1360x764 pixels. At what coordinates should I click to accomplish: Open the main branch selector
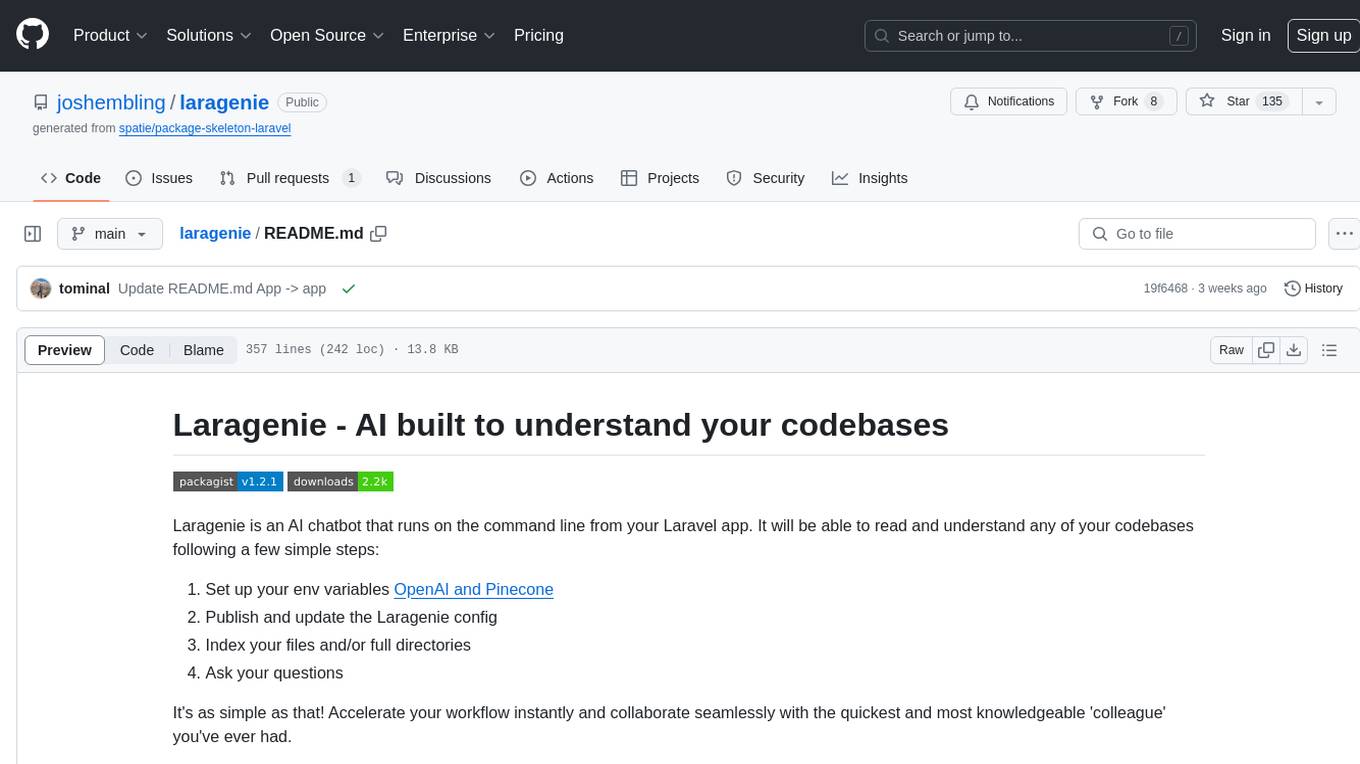(110, 234)
